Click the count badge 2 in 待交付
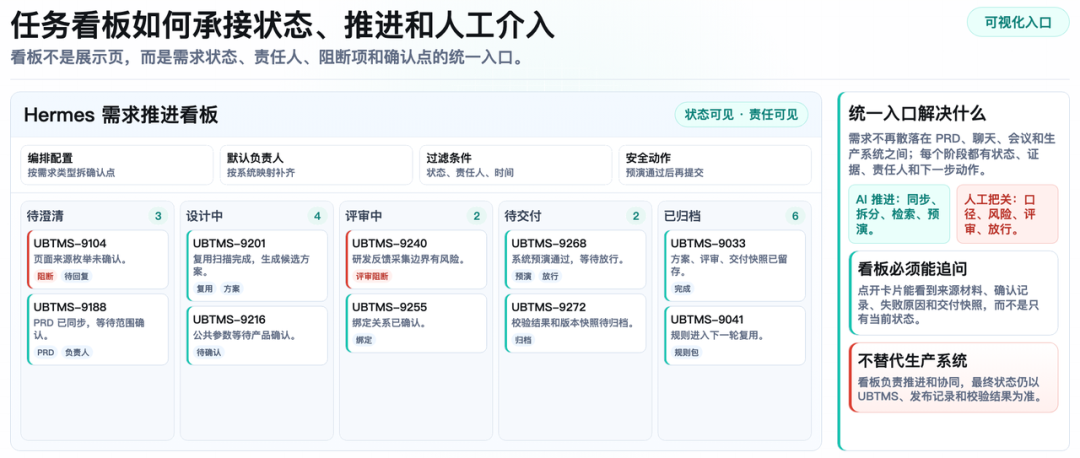The width and height of the screenshot is (1080, 458). [636, 216]
